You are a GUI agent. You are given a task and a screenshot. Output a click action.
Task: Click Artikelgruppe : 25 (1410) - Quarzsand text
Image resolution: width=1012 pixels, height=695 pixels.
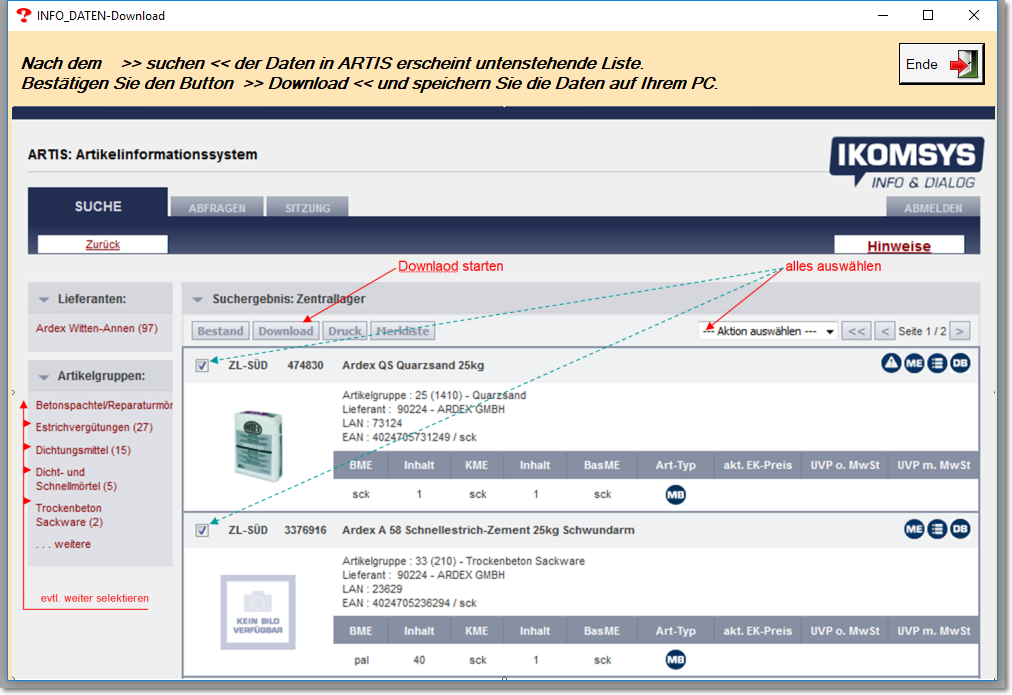click(434, 395)
